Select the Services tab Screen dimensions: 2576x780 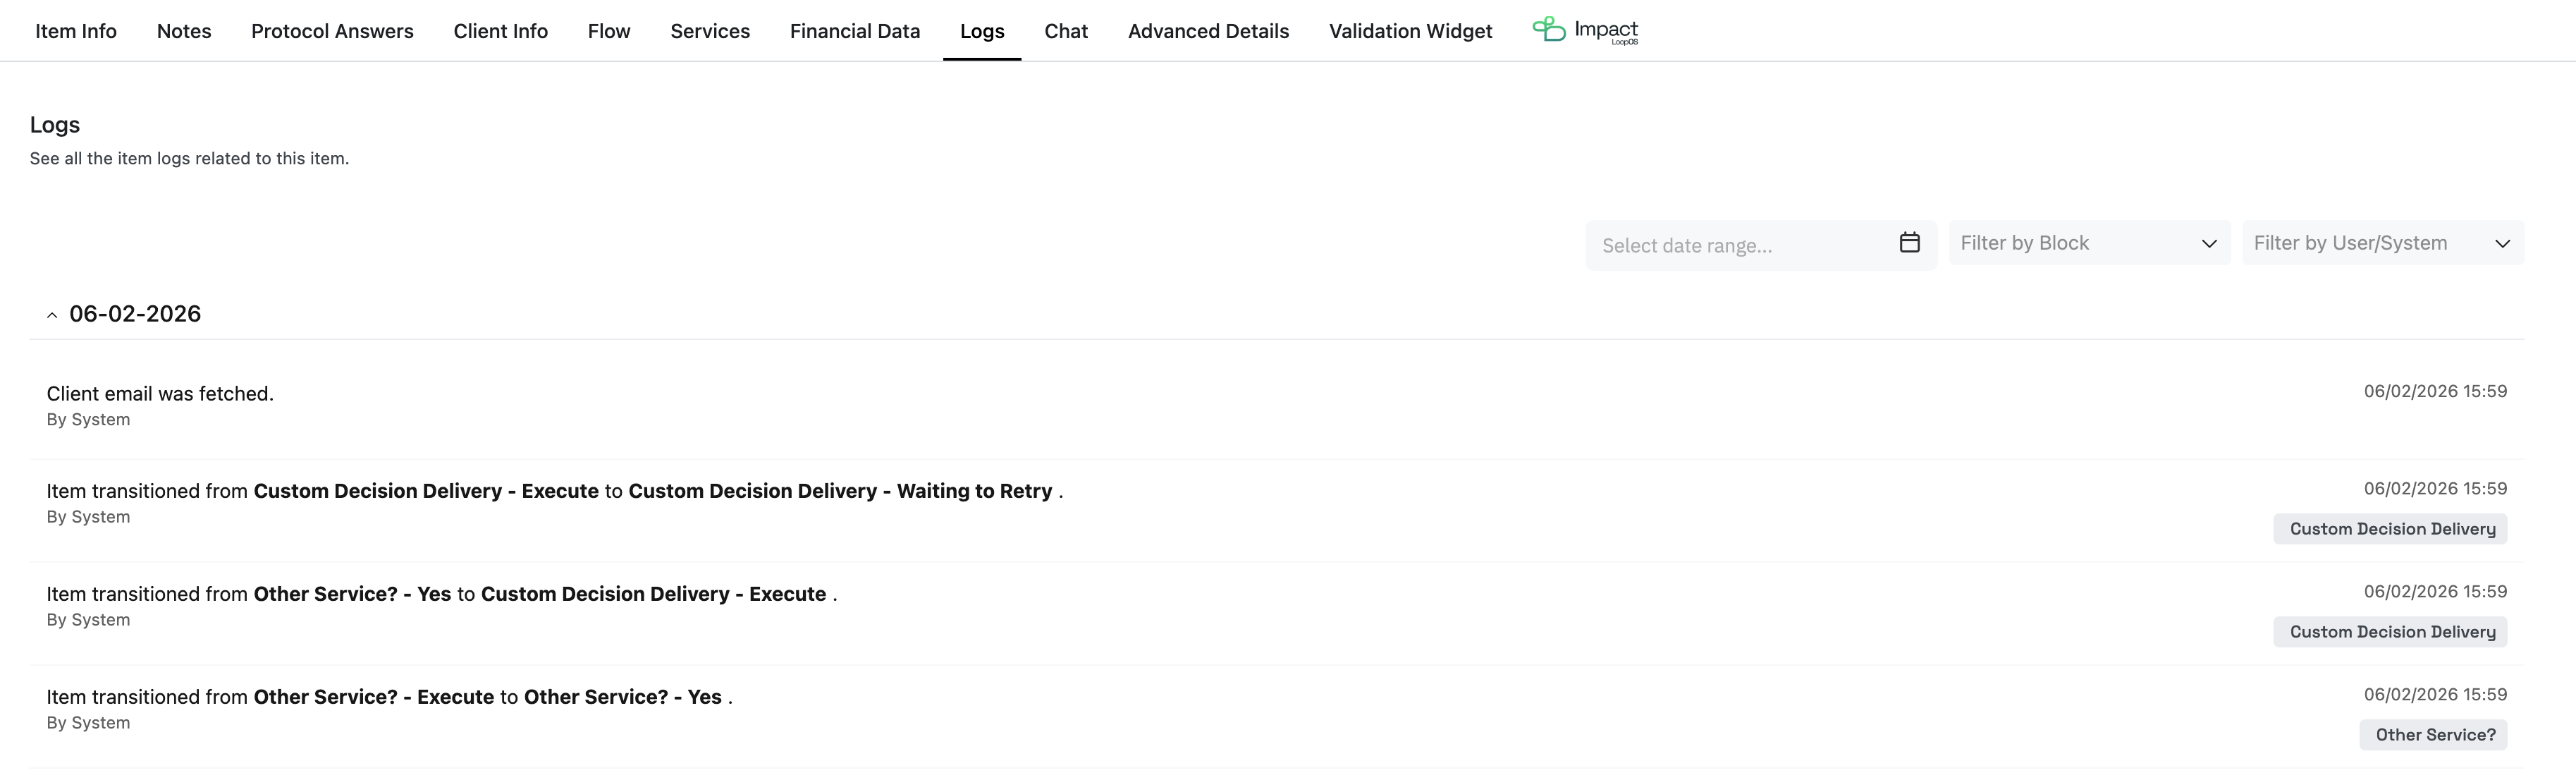710,31
